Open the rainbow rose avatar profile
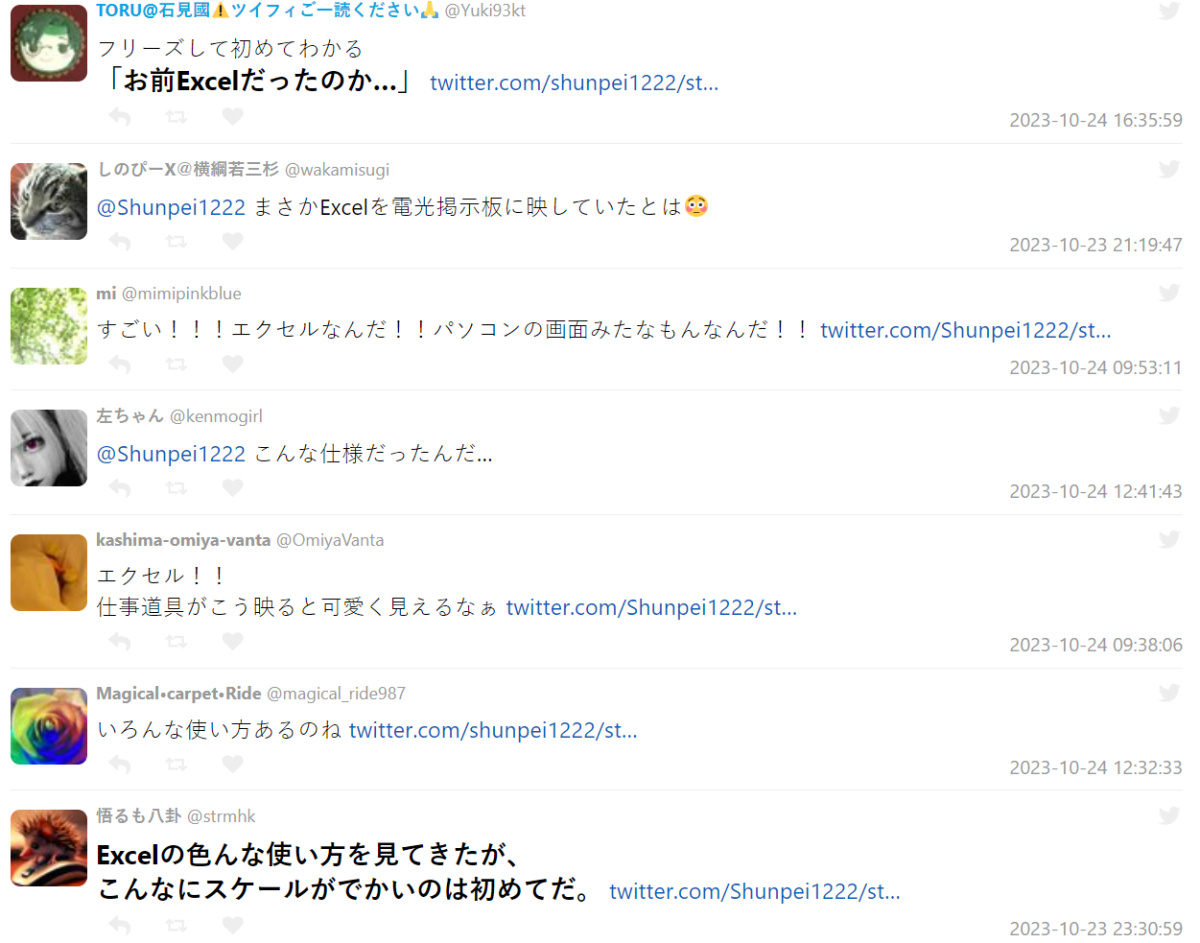This screenshot has height=943, width=1200. [x=49, y=726]
